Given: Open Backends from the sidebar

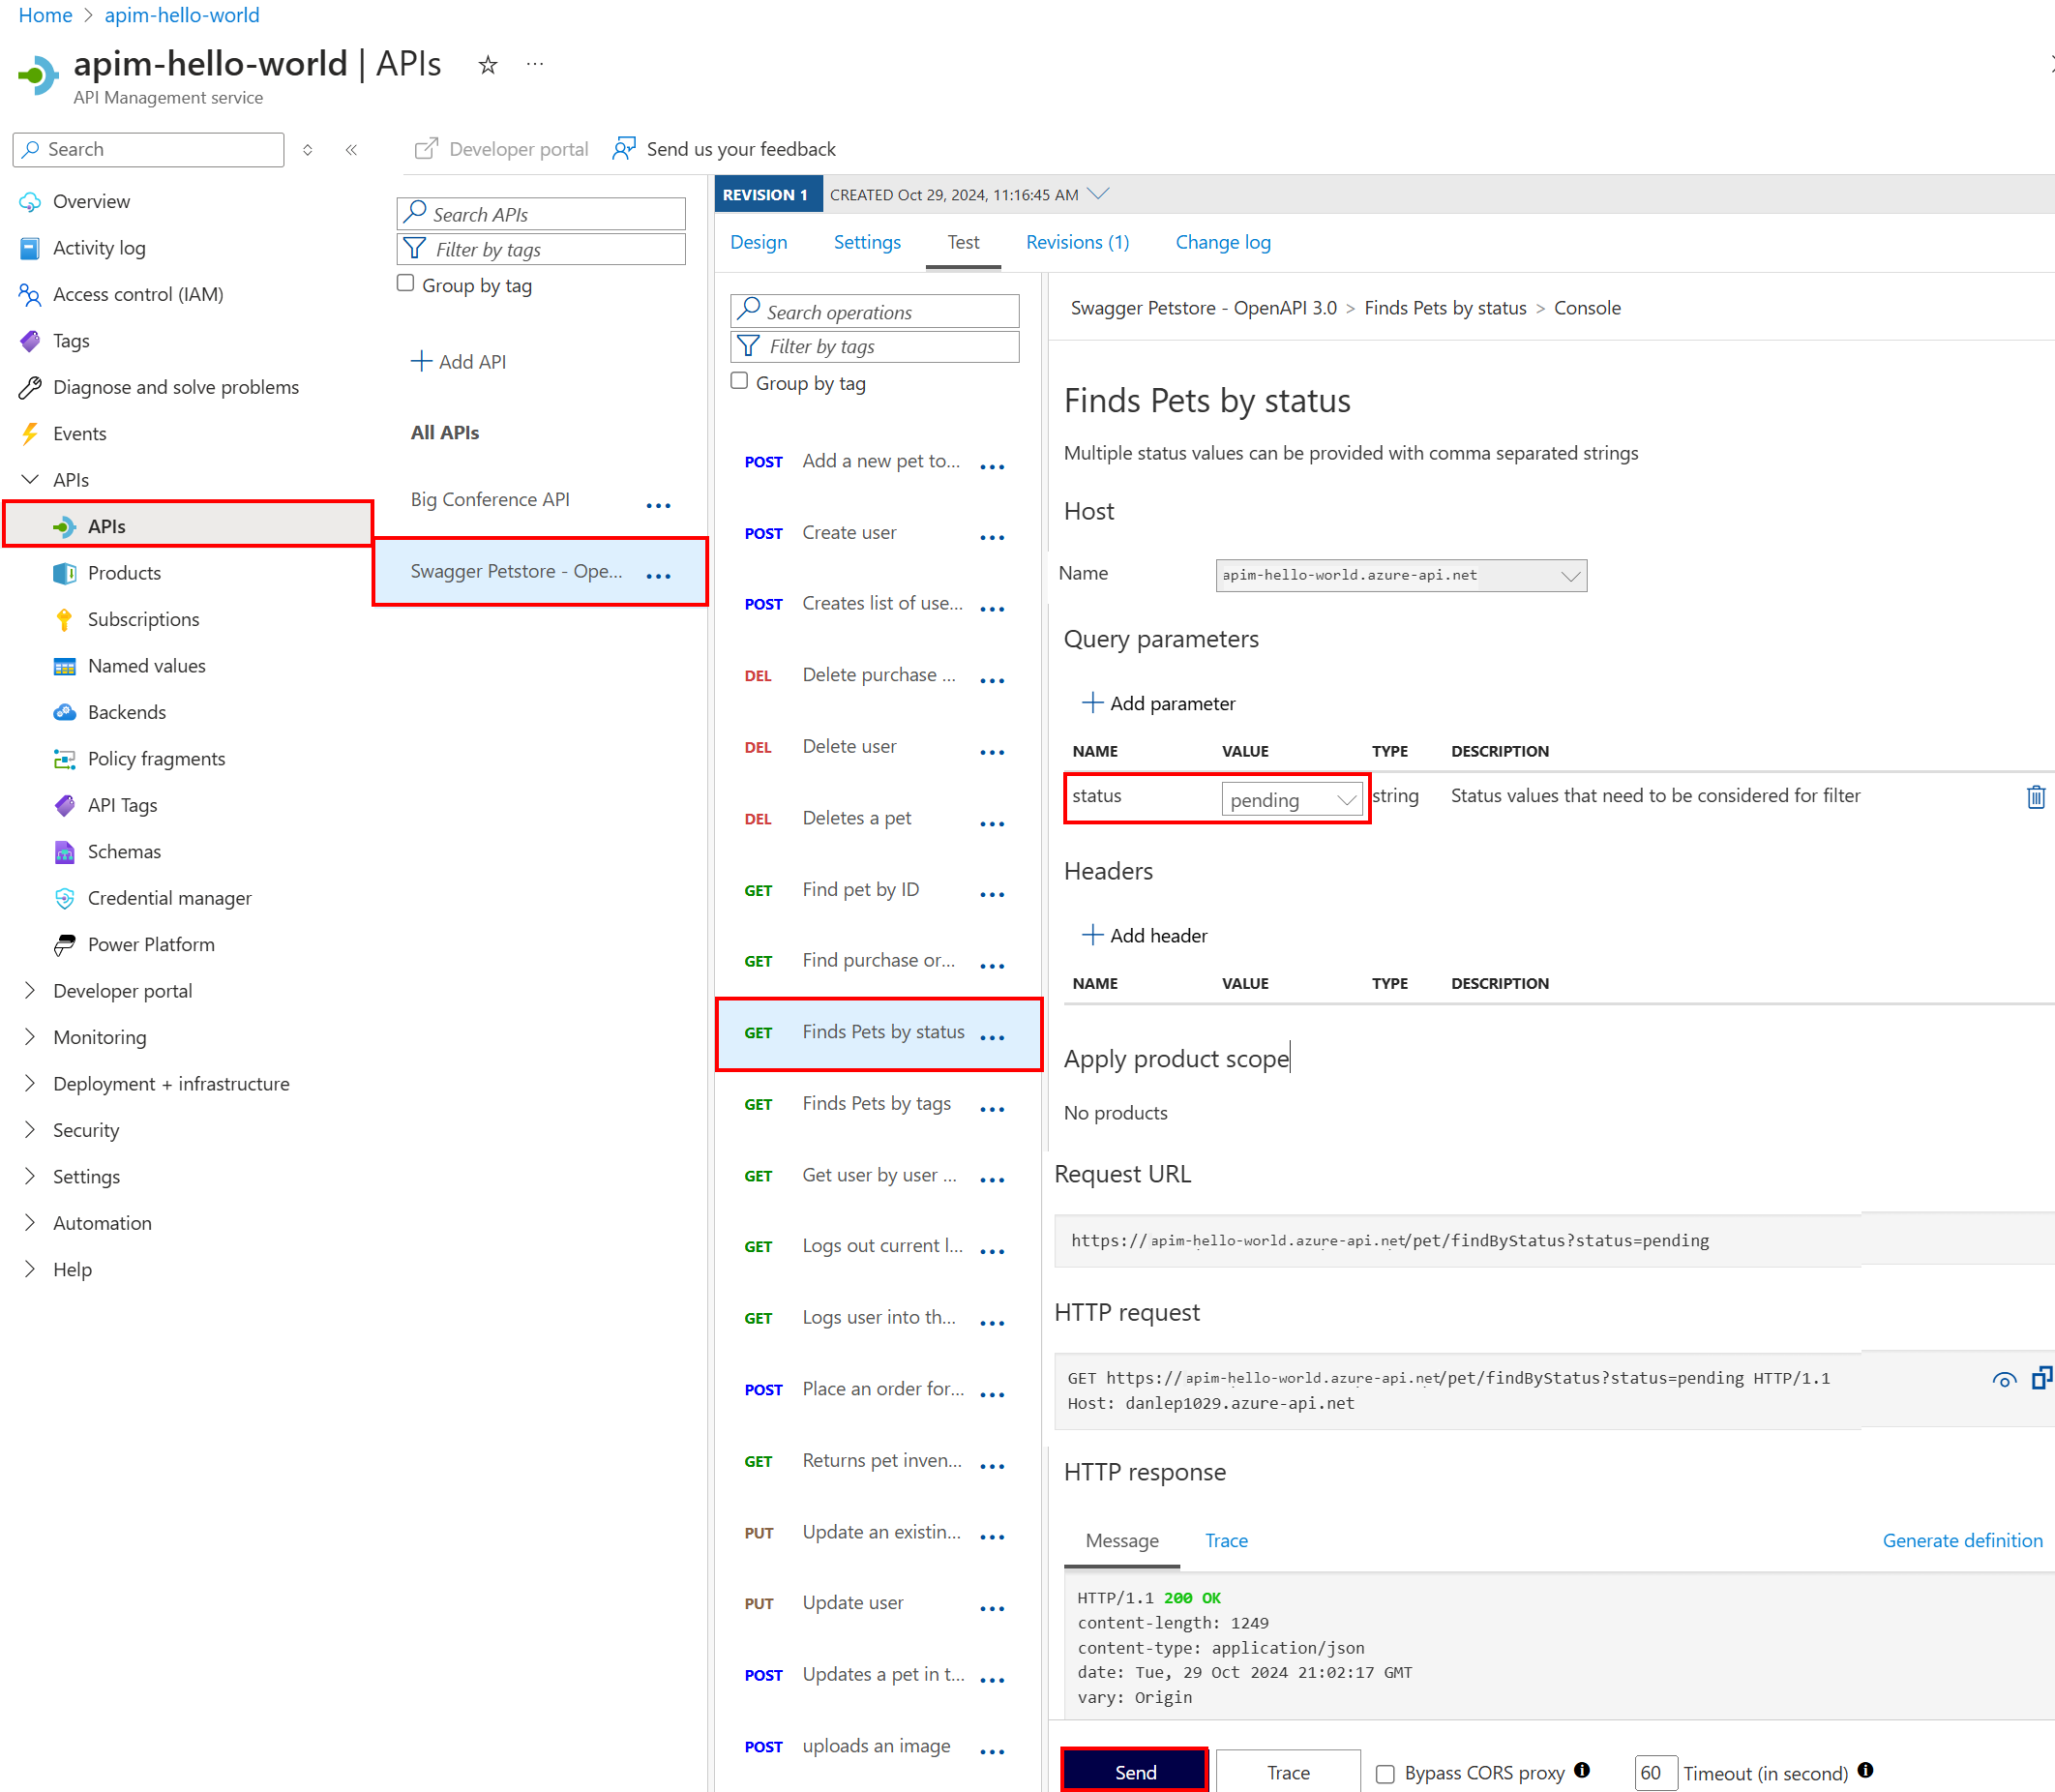Looking at the screenshot, I should tap(126, 712).
